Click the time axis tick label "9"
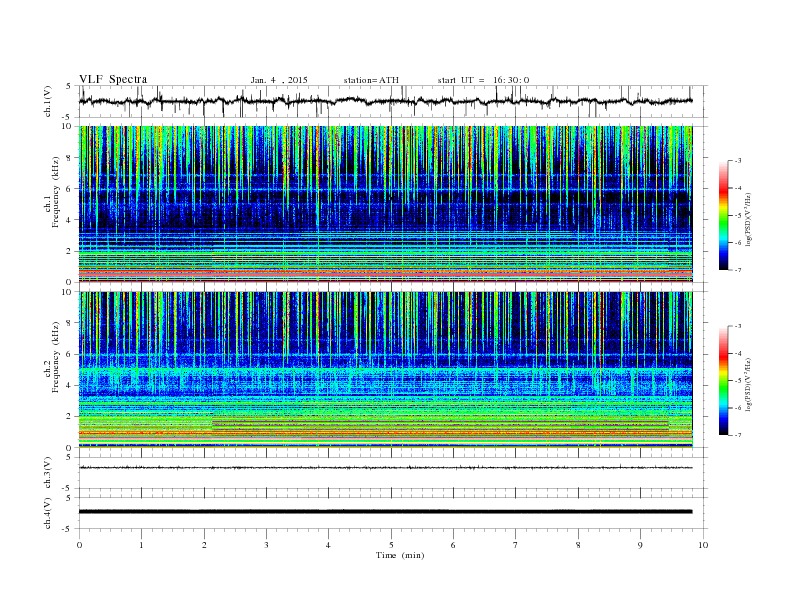792x612 pixels. point(640,545)
